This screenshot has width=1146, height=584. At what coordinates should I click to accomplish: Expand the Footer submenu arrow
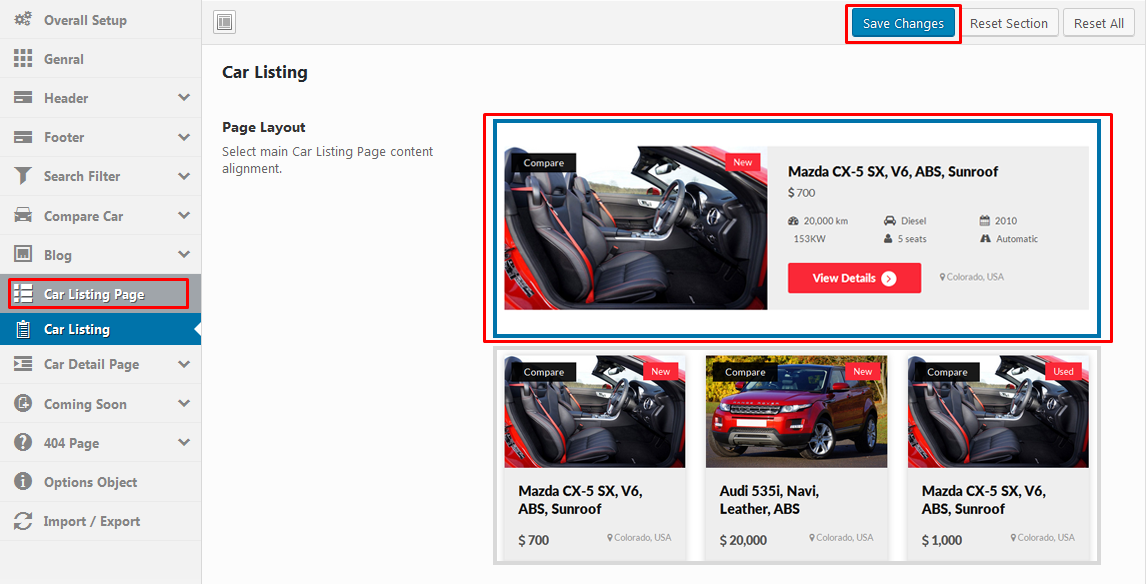click(x=183, y=137)
